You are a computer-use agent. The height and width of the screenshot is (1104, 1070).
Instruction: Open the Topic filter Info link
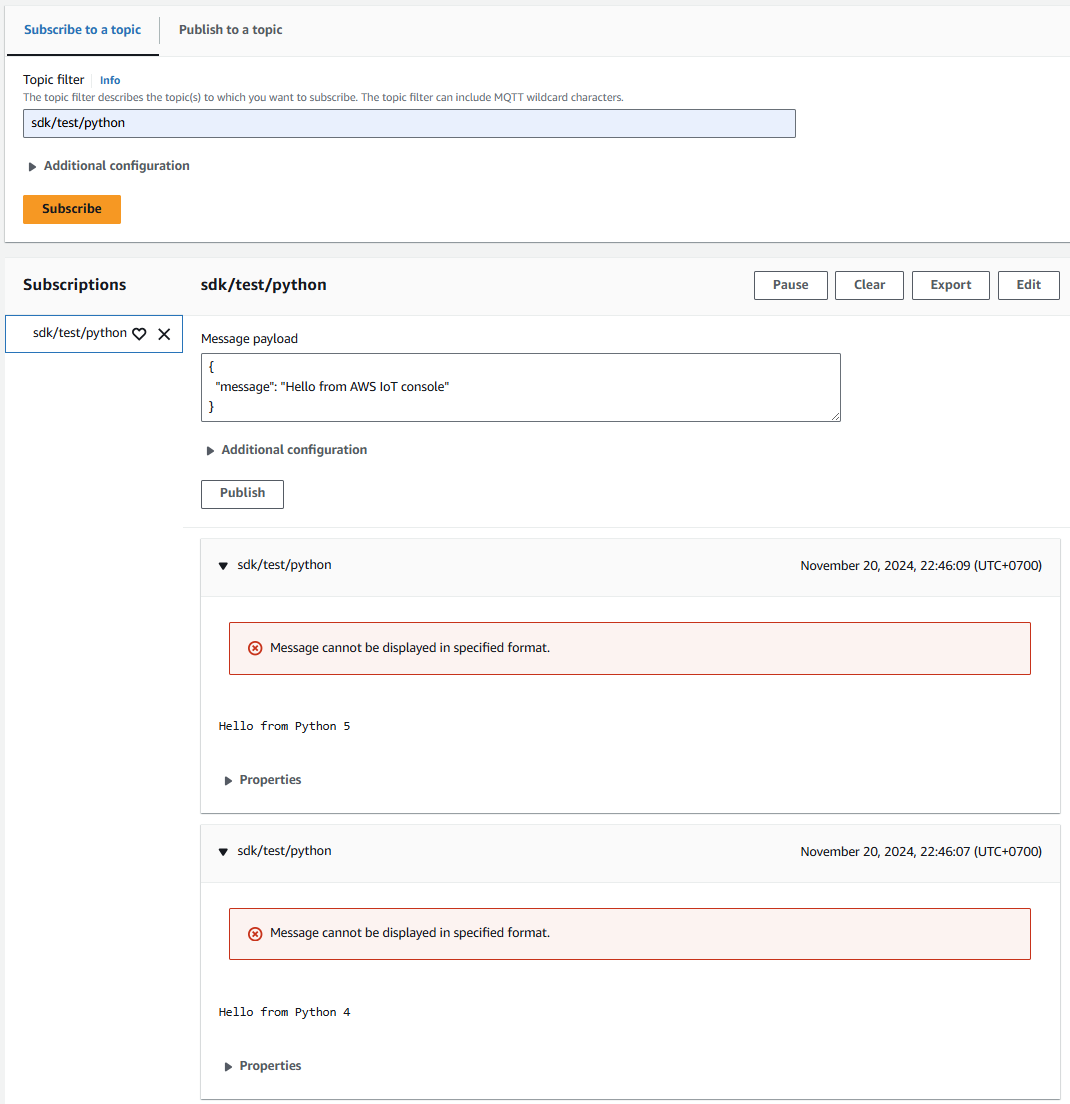(x=110, y=80)
